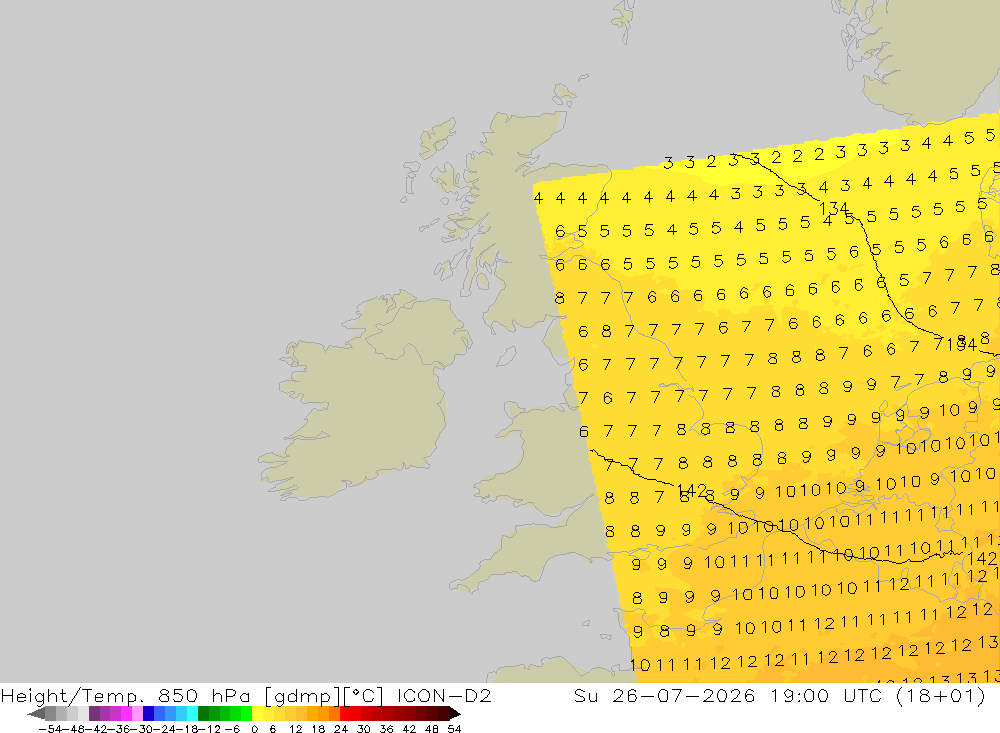This screenshot has height=733, width=1000.
Task: Click the date '26-07-2026'
Action: [x=684, y=695]
